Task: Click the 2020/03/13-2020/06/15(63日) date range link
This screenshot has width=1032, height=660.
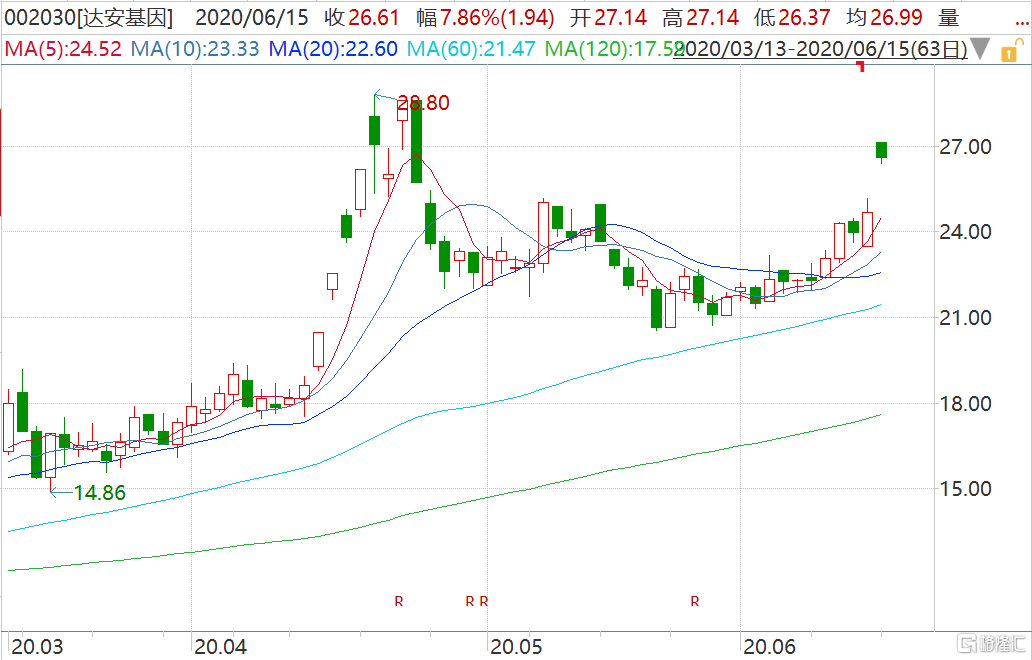Action: (820, 49)
